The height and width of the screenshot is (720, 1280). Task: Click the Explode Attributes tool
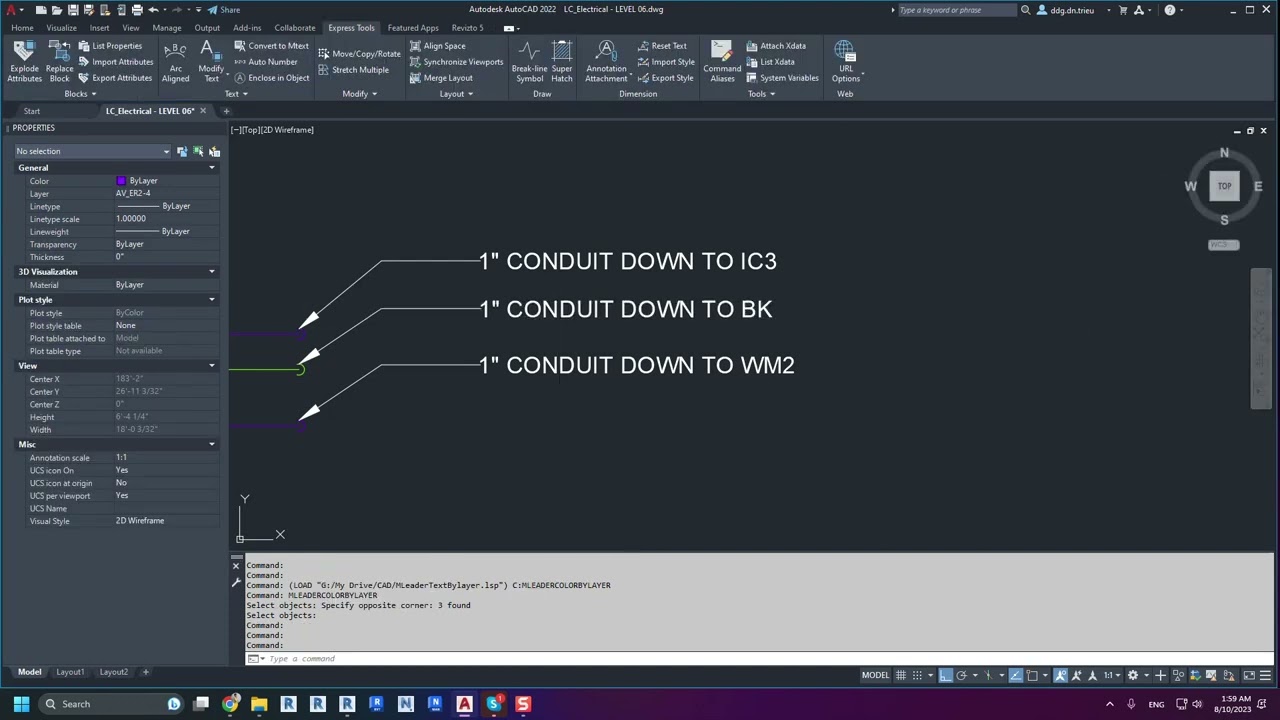[24, 62]
